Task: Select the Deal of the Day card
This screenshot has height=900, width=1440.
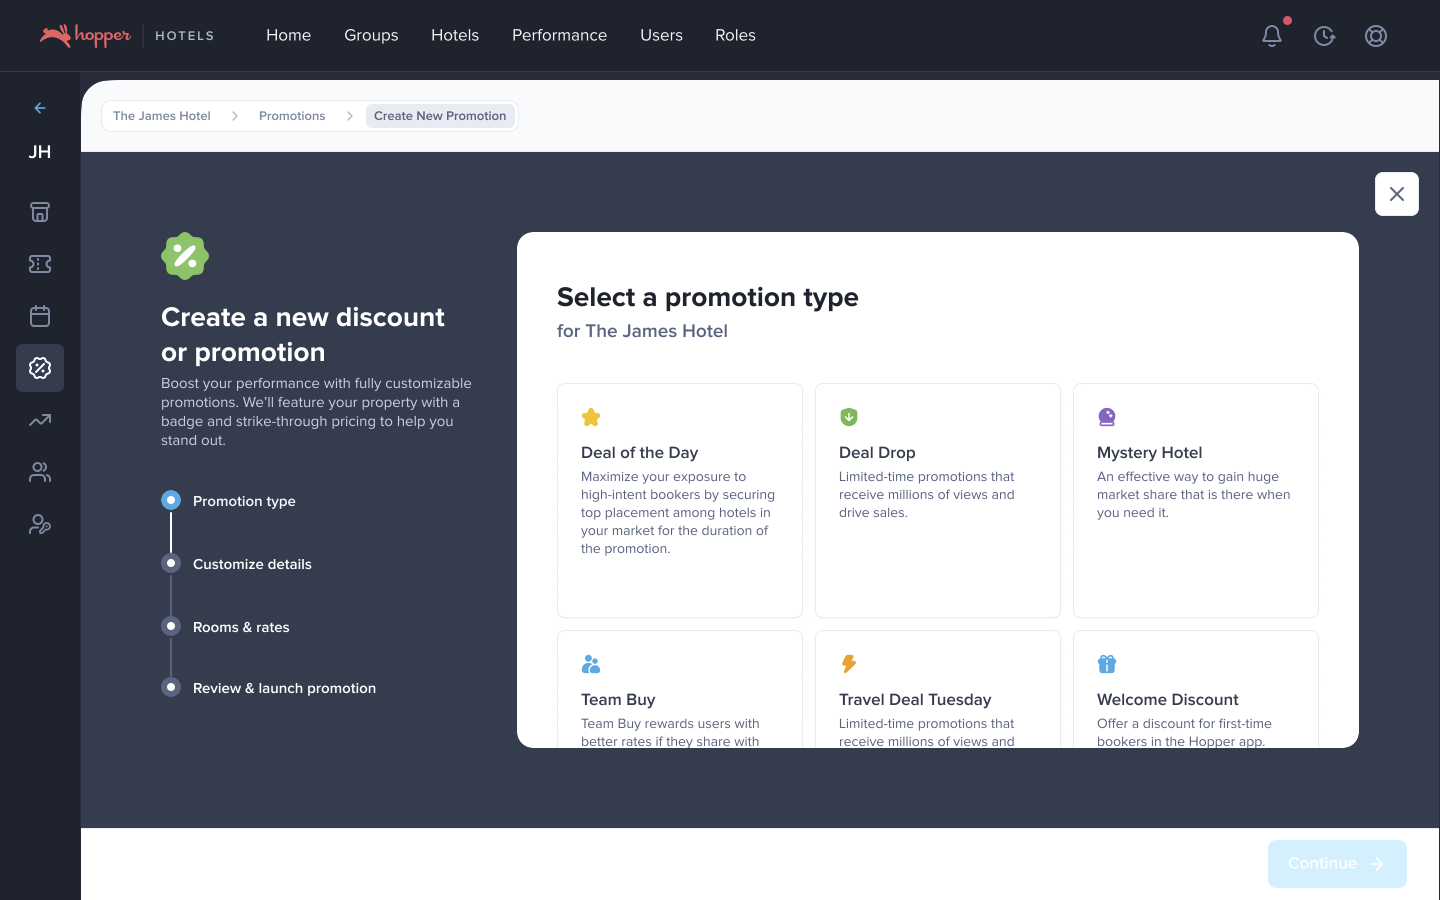Action: click(679, 500)
